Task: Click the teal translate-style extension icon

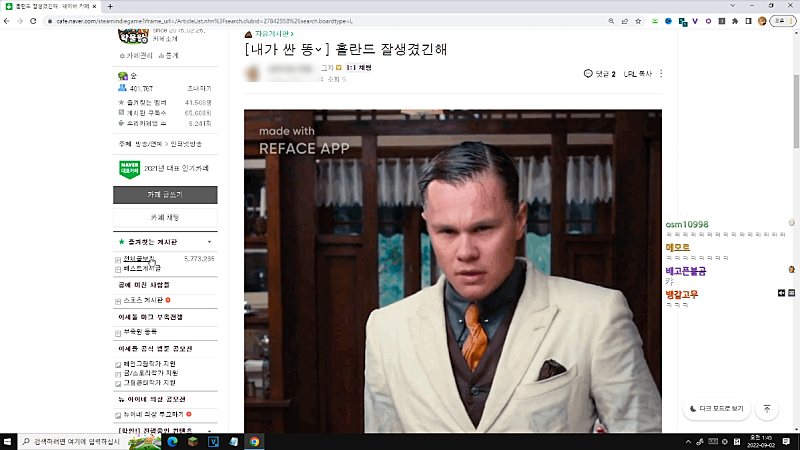Action: coord(683,22)
